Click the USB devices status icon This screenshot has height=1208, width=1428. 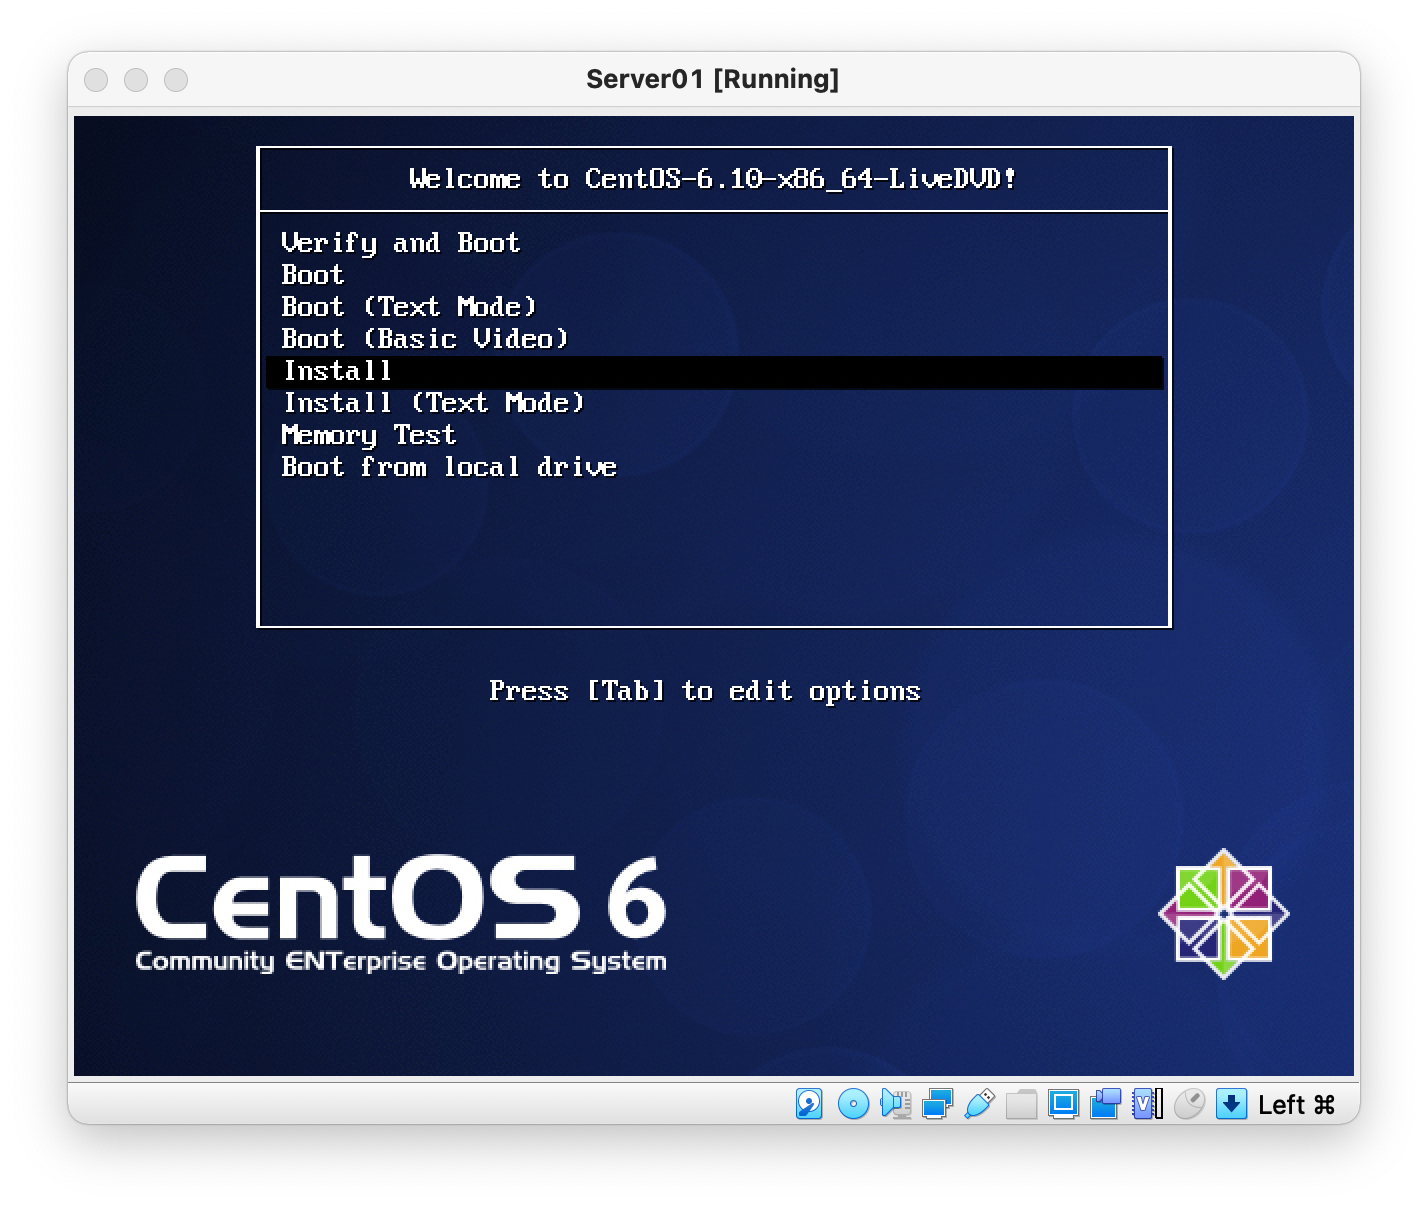click(979, 1104)
